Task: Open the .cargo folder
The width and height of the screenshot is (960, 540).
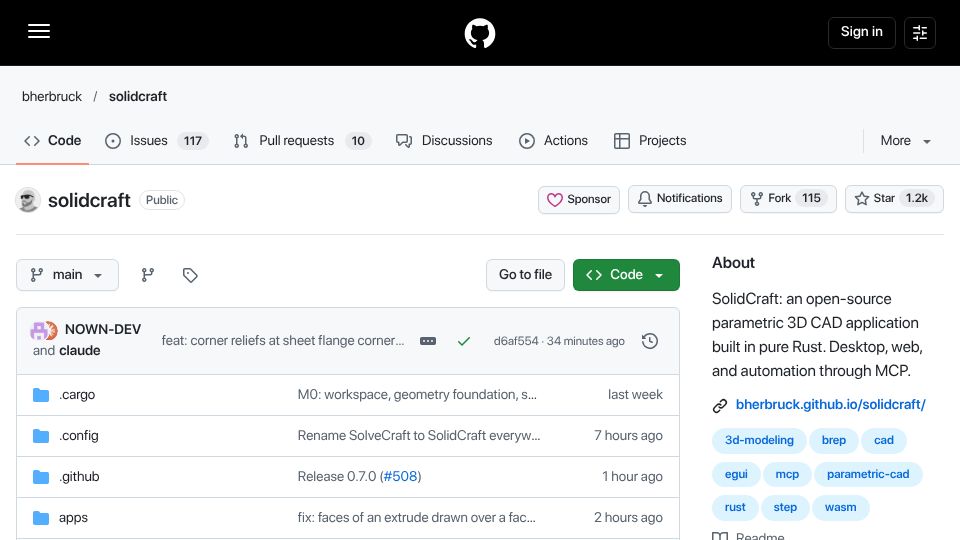Action: click(x=77, y=395)
